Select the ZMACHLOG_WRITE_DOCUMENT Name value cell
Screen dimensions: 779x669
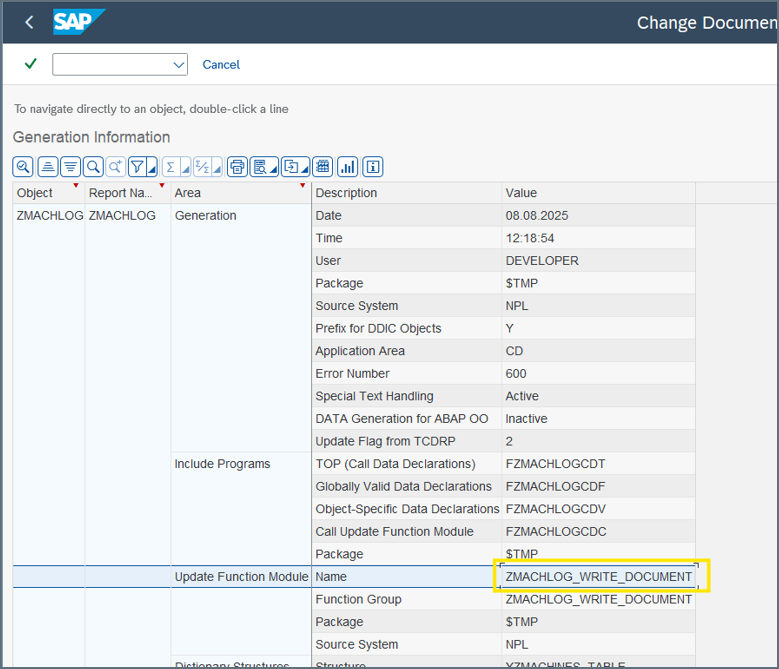599,577
